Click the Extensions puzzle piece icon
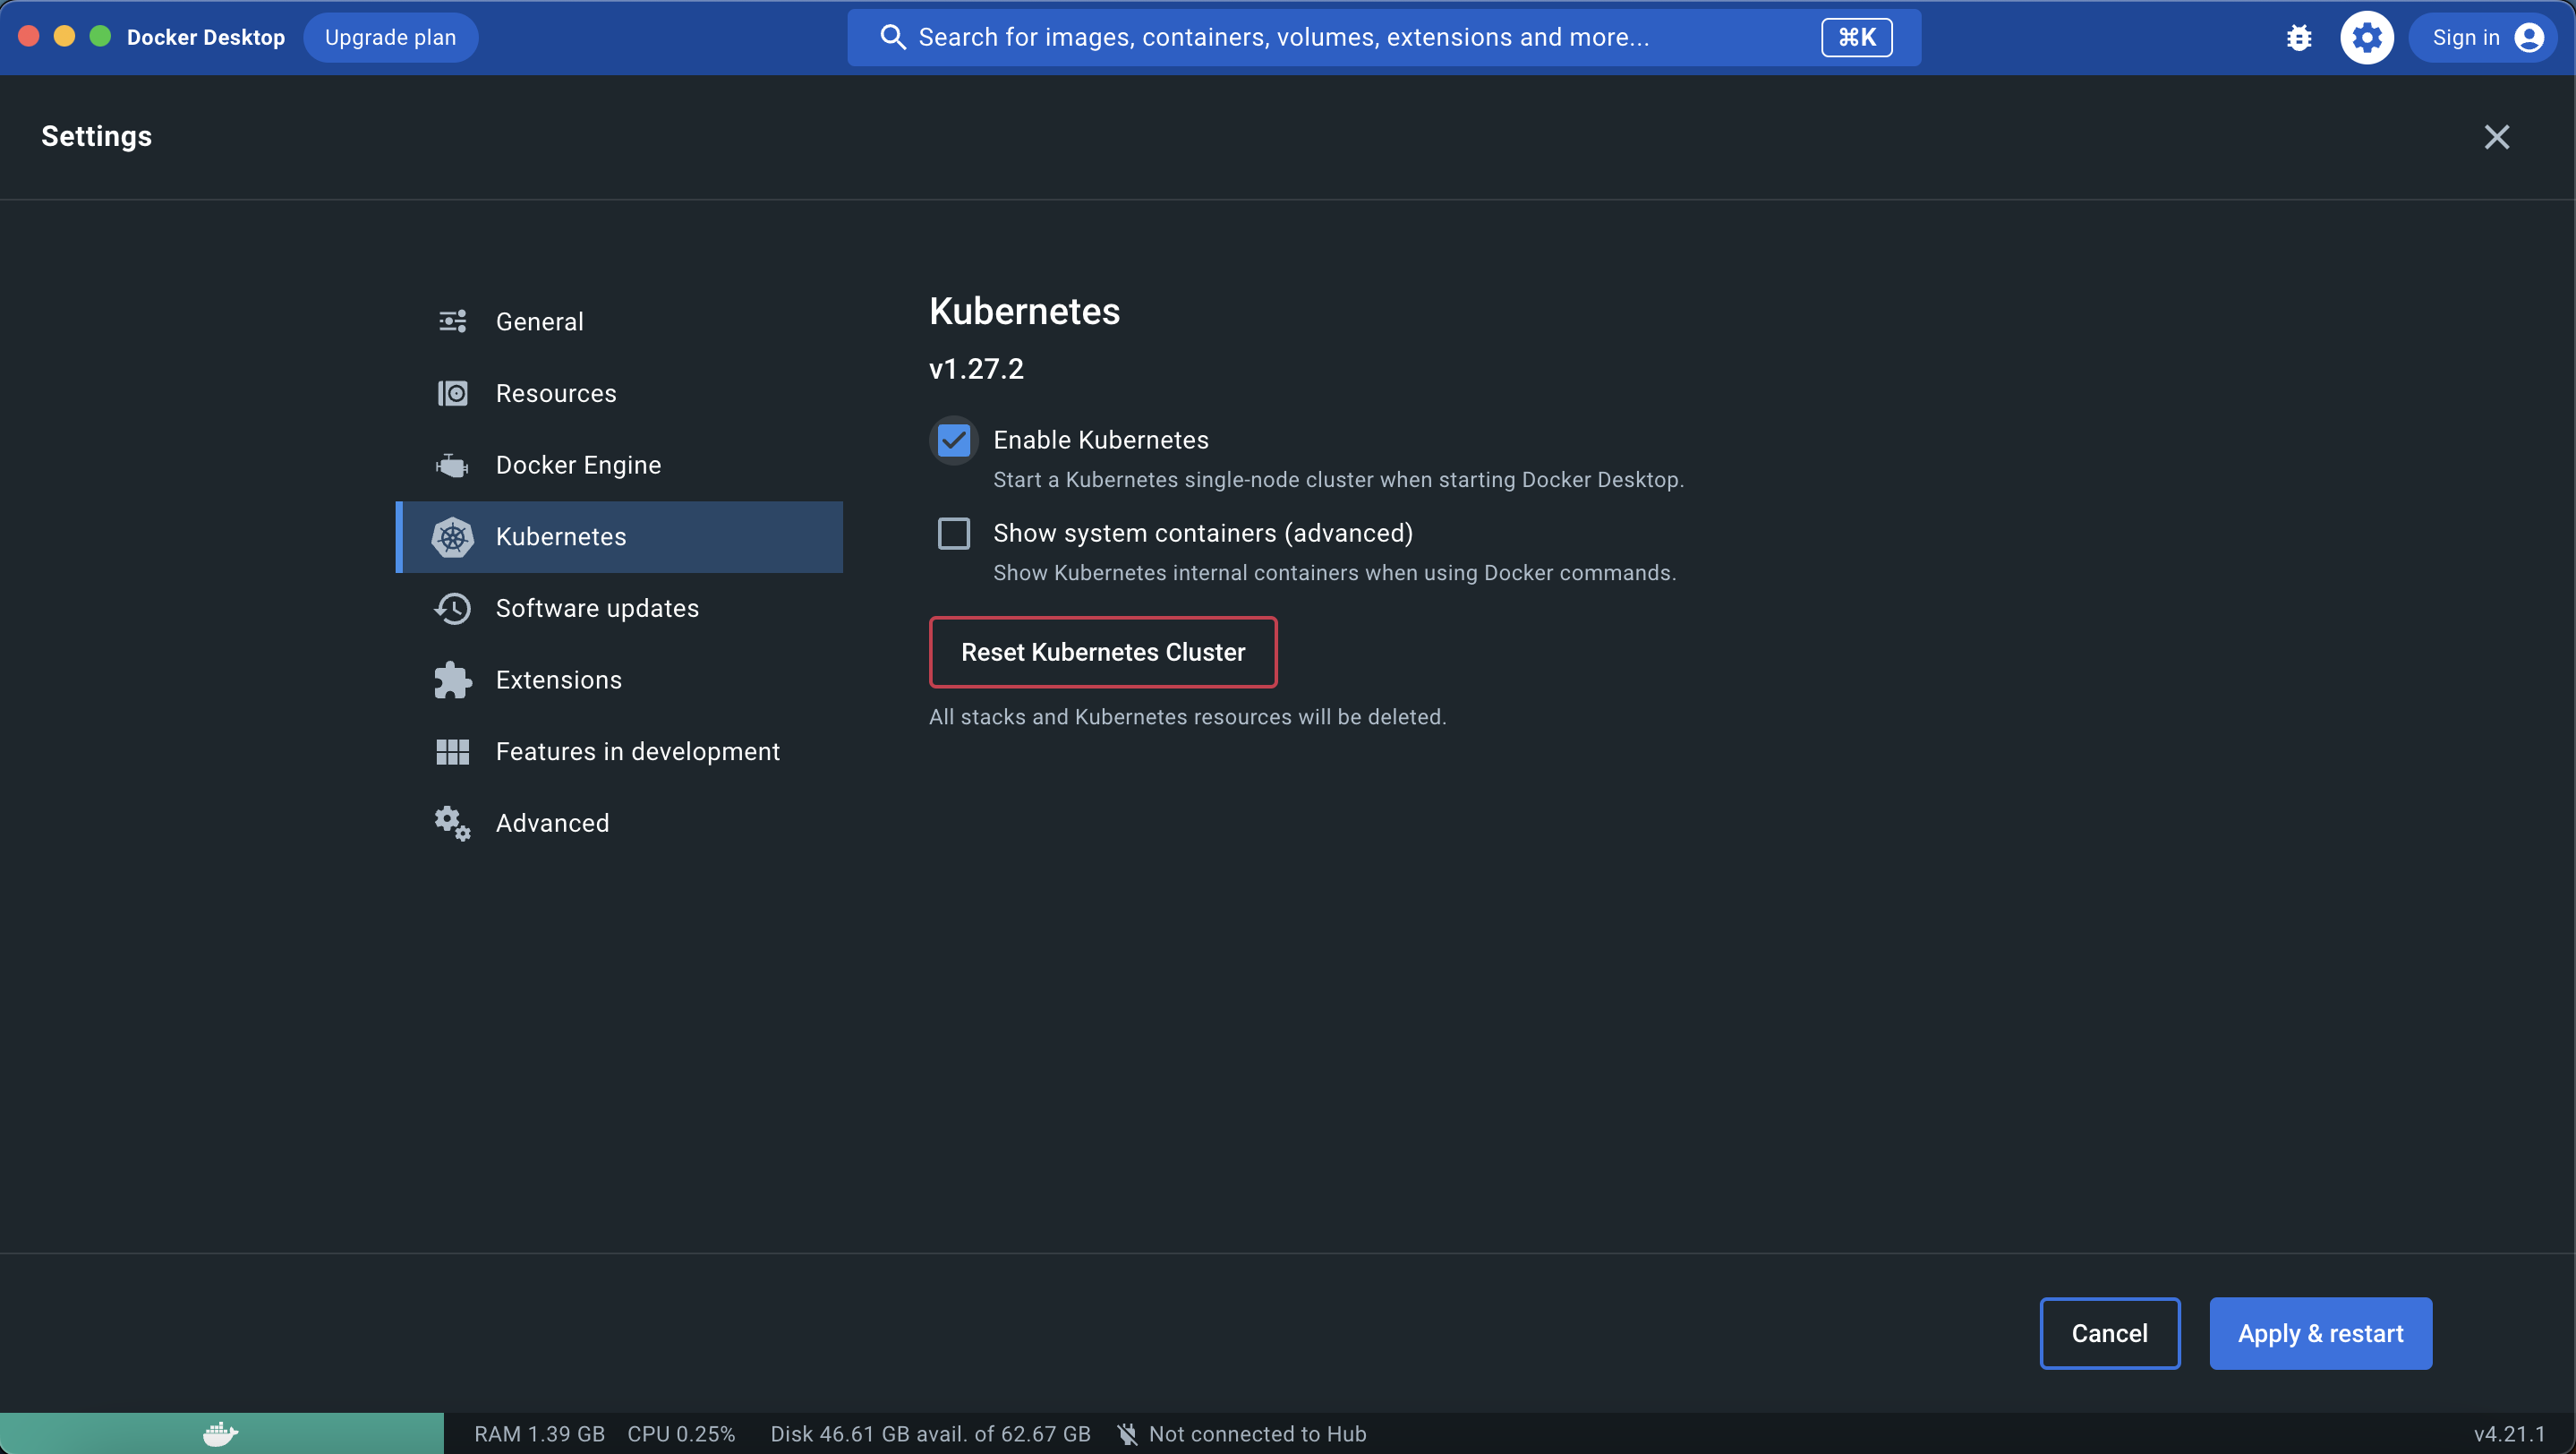The height and width of the screenshot is (1454, 2576). pos(452,680)
